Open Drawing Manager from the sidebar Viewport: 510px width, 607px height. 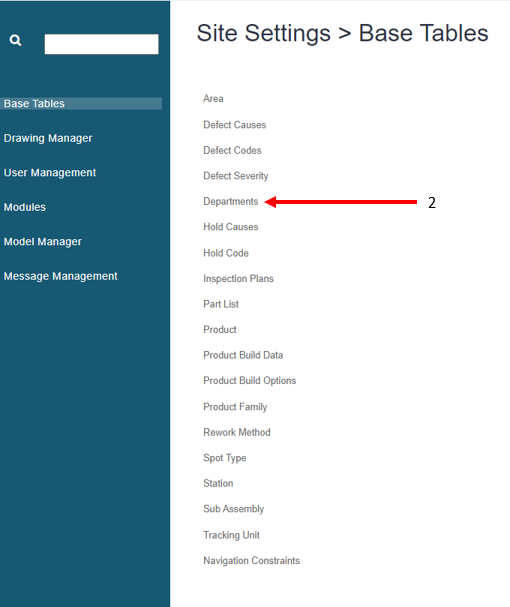(48, 138)
